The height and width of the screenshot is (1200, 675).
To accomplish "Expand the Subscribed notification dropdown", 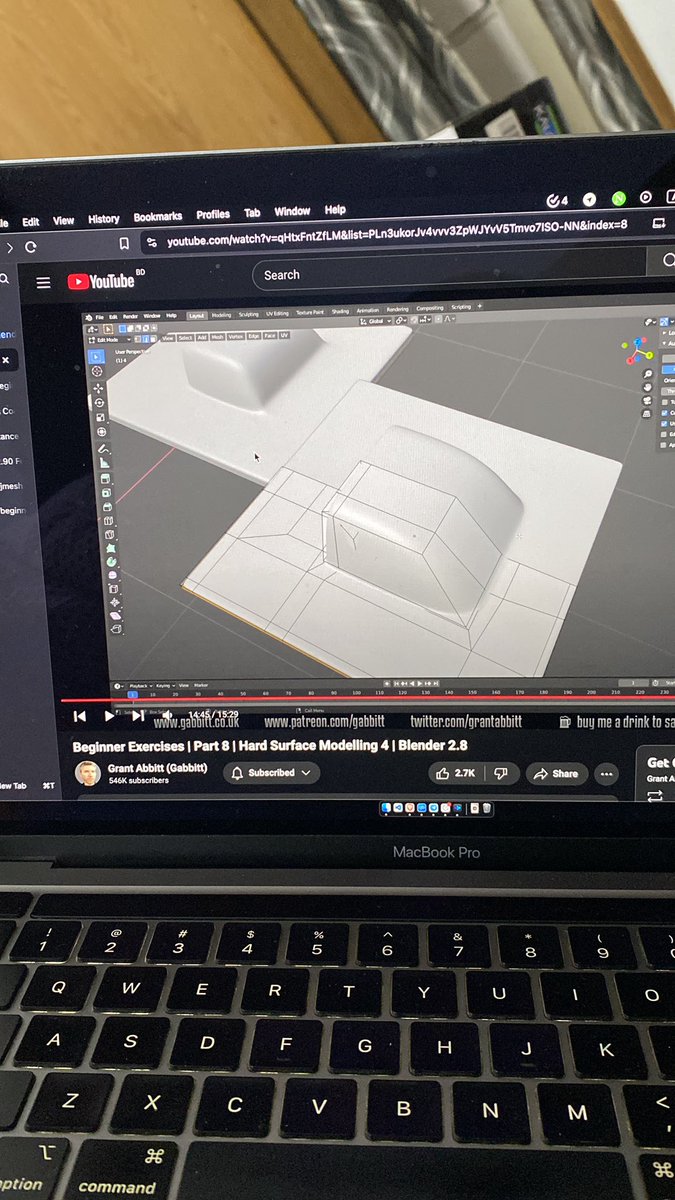I will coord(272,773).
